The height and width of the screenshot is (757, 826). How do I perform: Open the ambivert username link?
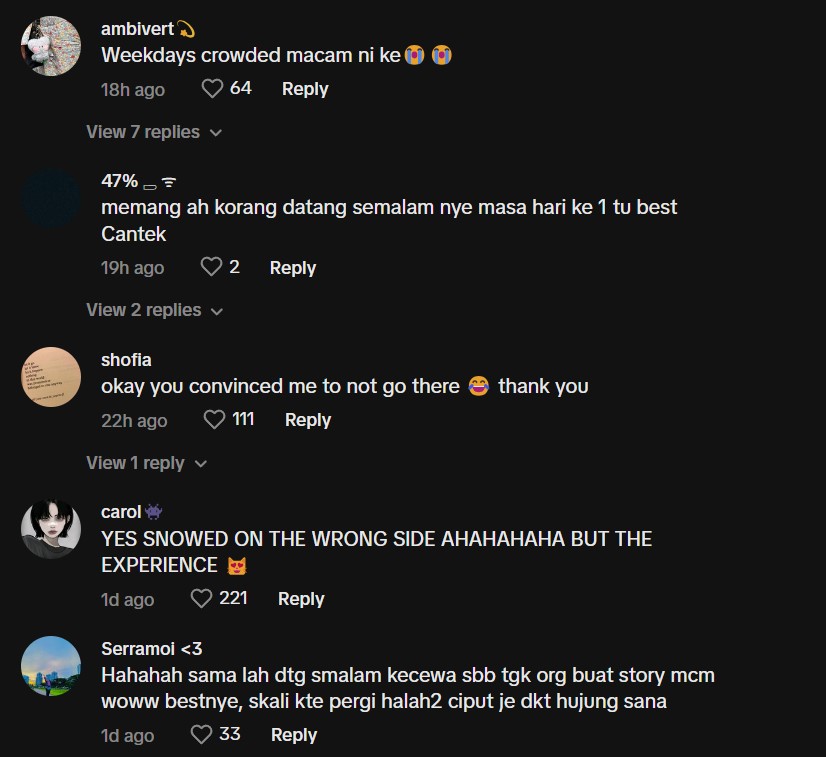(137, 29)
